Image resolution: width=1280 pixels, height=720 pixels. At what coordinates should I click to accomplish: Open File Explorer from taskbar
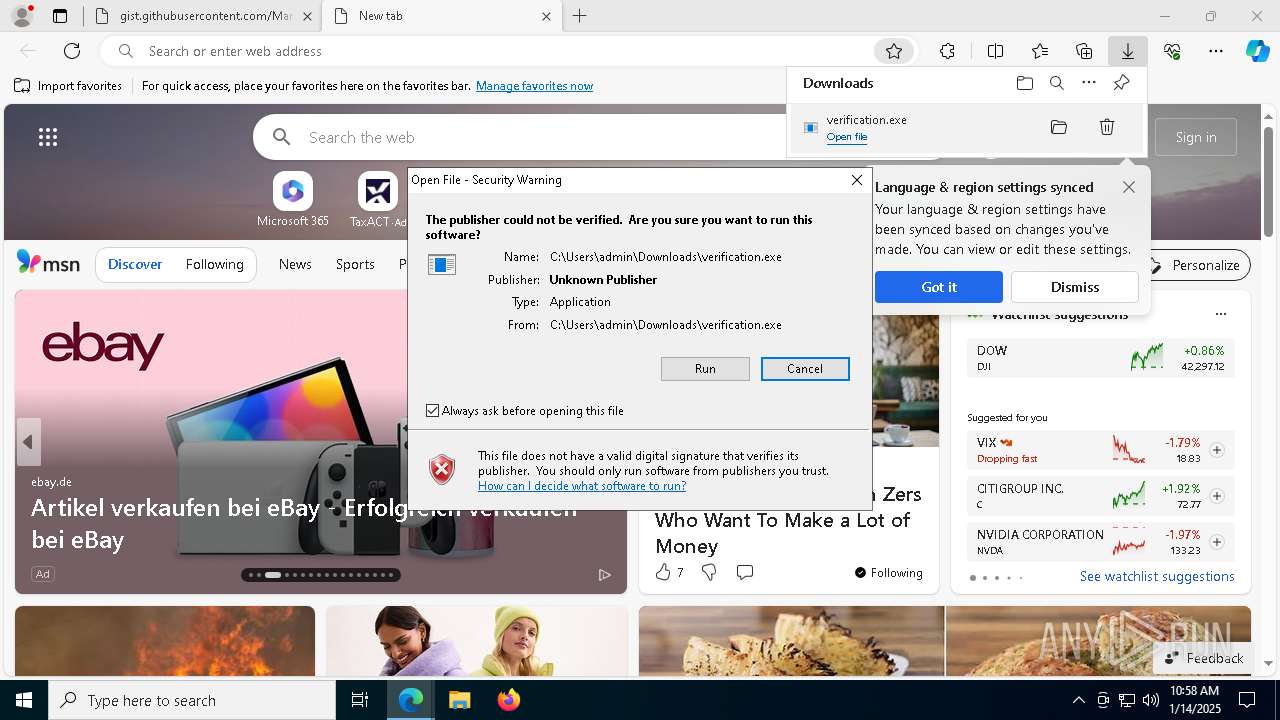click(x=459, y=700)
